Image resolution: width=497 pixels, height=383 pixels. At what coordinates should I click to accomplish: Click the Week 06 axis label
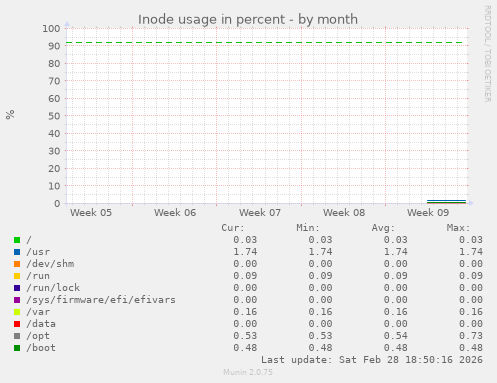[175, 213]
